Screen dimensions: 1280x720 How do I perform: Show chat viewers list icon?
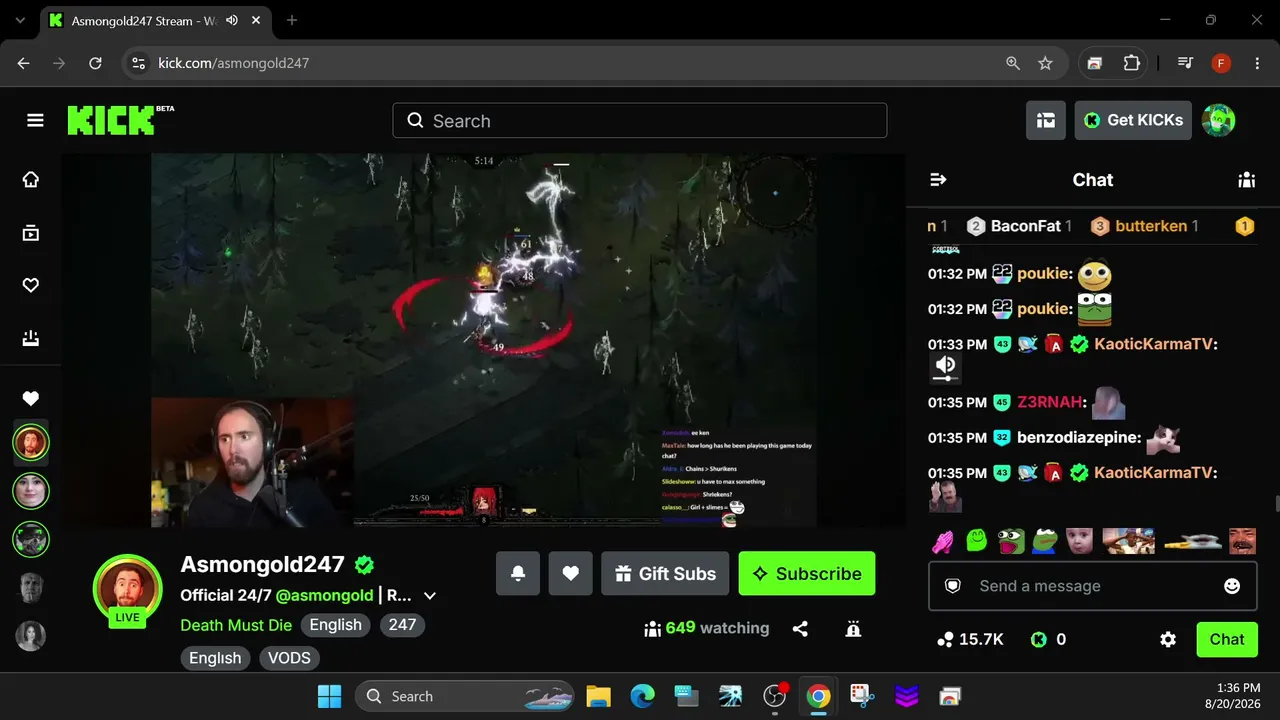[x=1246, y=180]
